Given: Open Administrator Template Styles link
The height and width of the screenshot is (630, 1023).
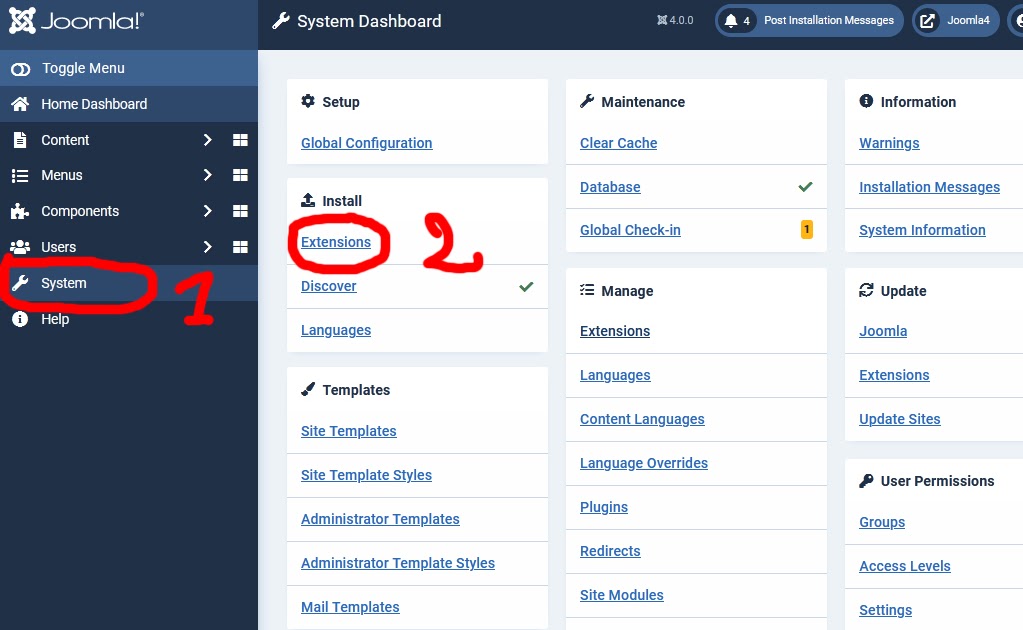Looking at the screenshot, I should point(398,563).
